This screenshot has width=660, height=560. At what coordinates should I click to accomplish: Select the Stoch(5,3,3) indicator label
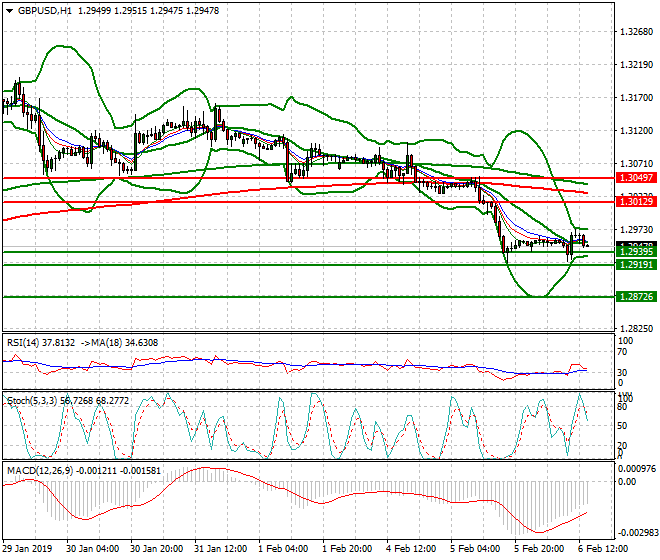coord(68,401)
